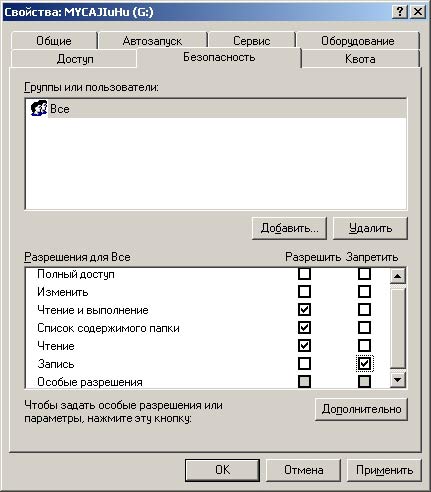Click the help question mark icon
431x492 pixels.
(x=400, y=12)
